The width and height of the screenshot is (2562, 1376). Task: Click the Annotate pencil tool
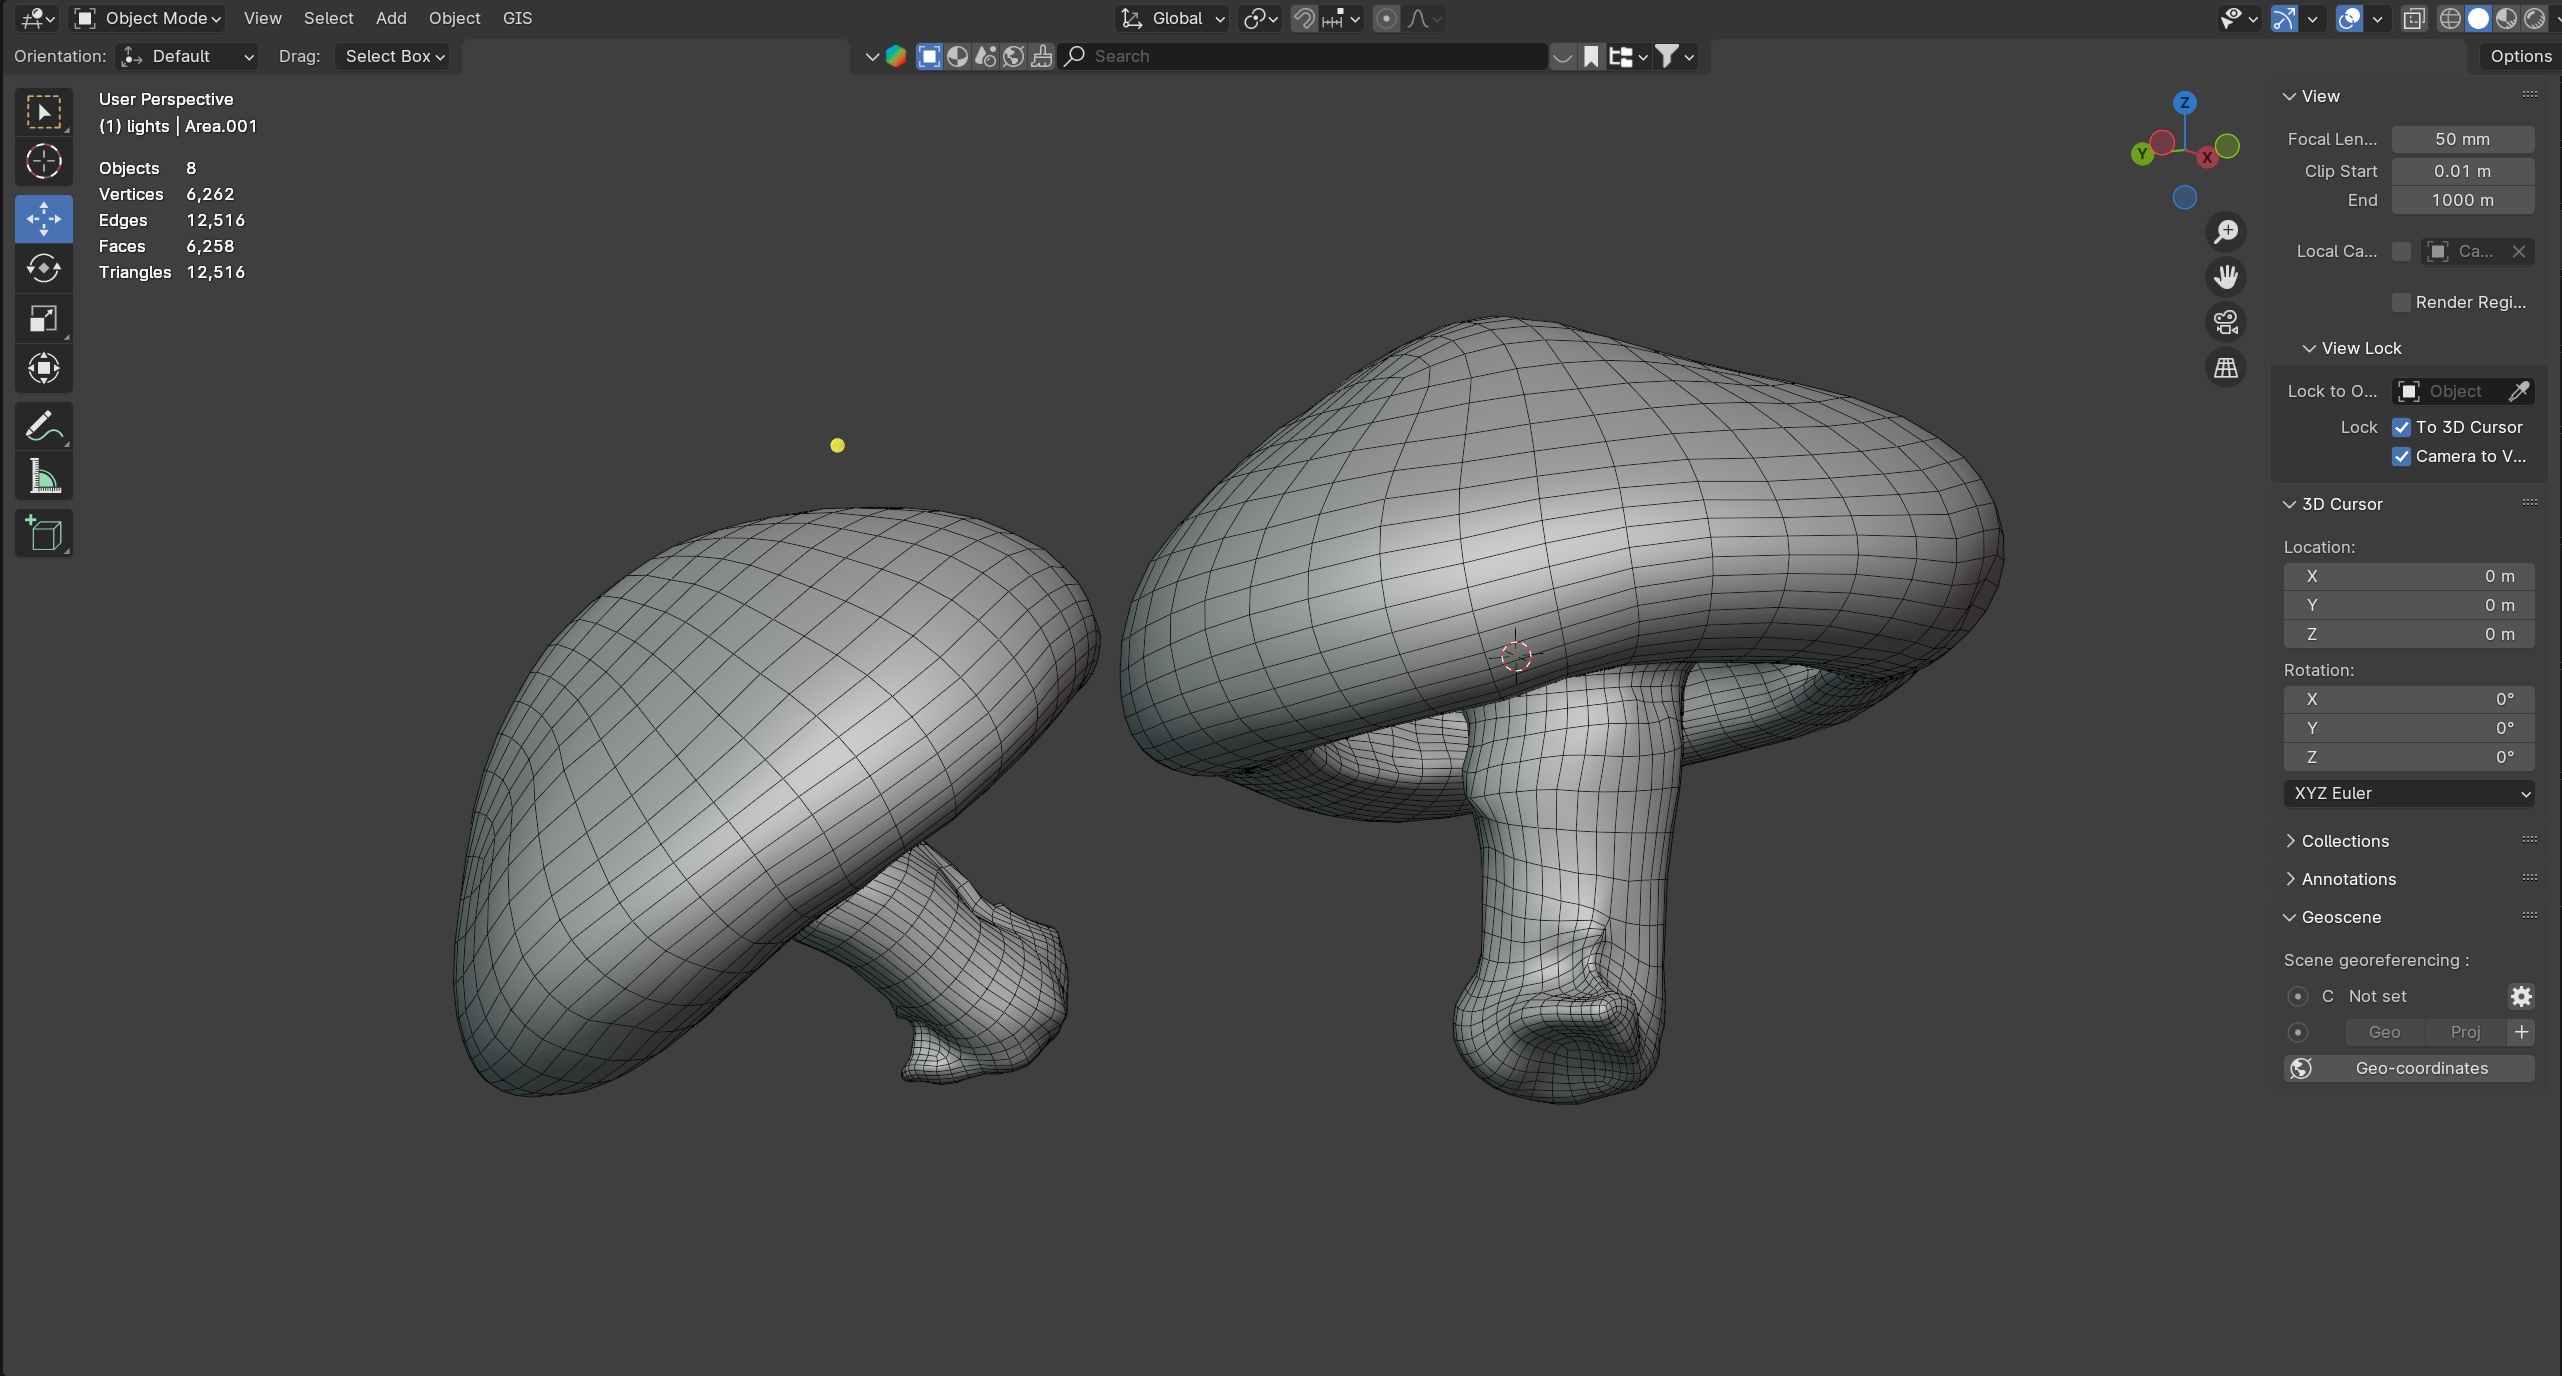tap(43, 427)
